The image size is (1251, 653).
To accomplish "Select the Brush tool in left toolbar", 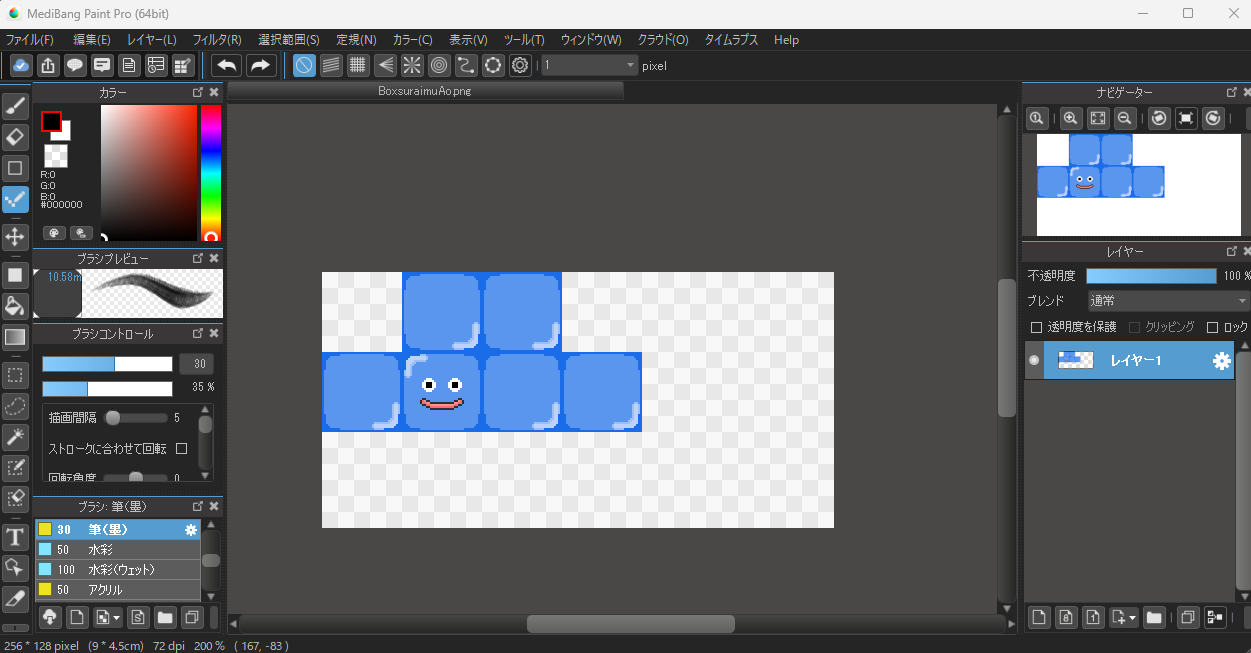I will (15, 106).
